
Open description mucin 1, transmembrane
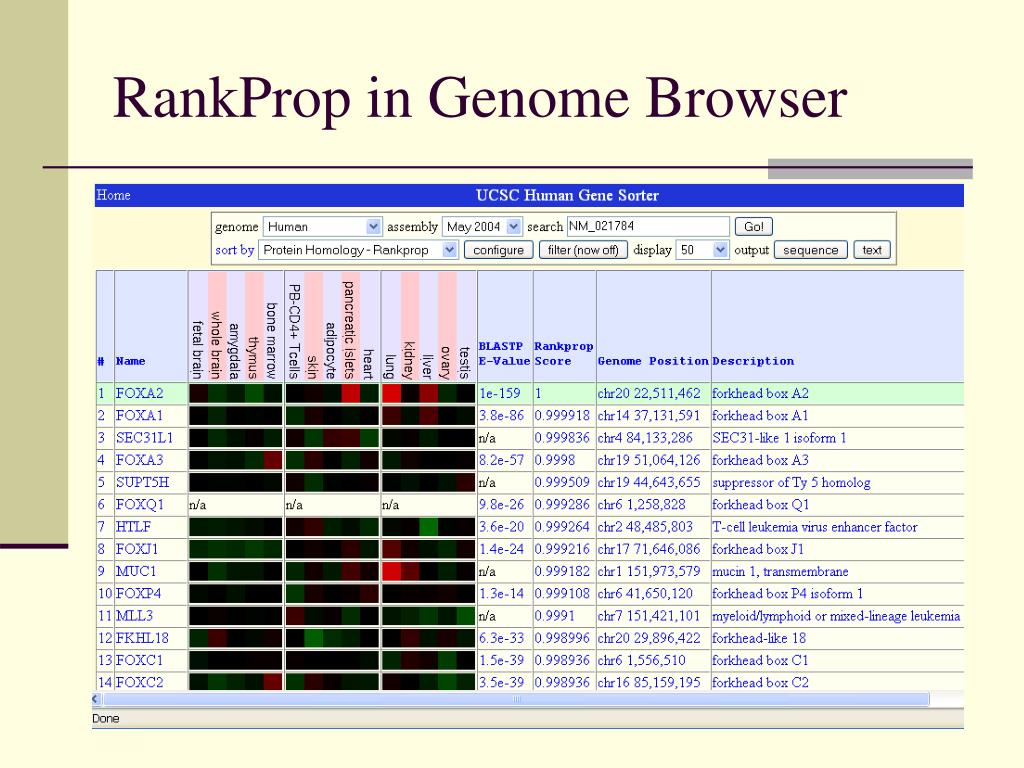(780, 571)
